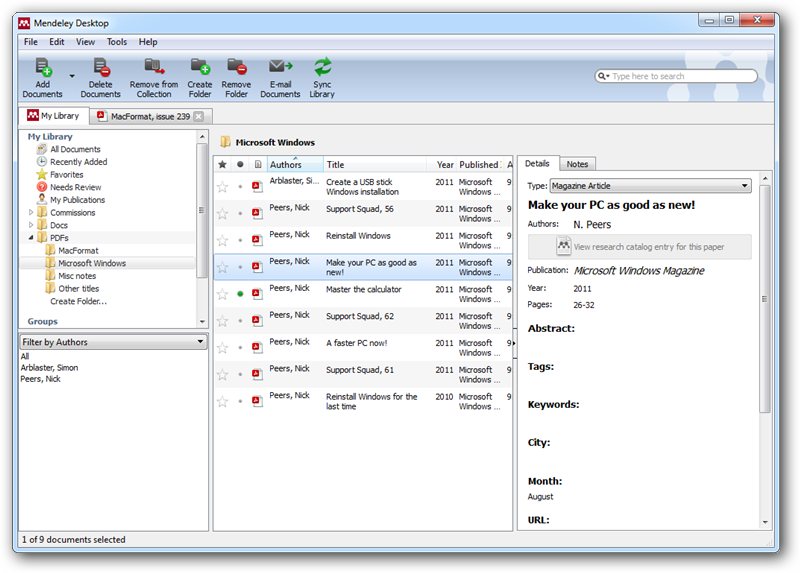Click the read/unread dot column header
800x573 pixels.
click(240, 164)
